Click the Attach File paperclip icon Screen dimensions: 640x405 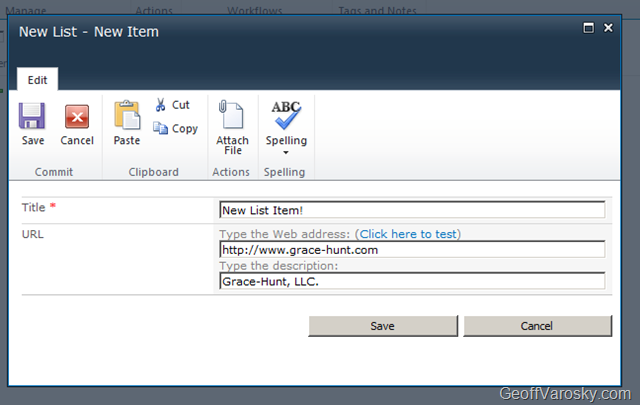click(x=232, y=116)
